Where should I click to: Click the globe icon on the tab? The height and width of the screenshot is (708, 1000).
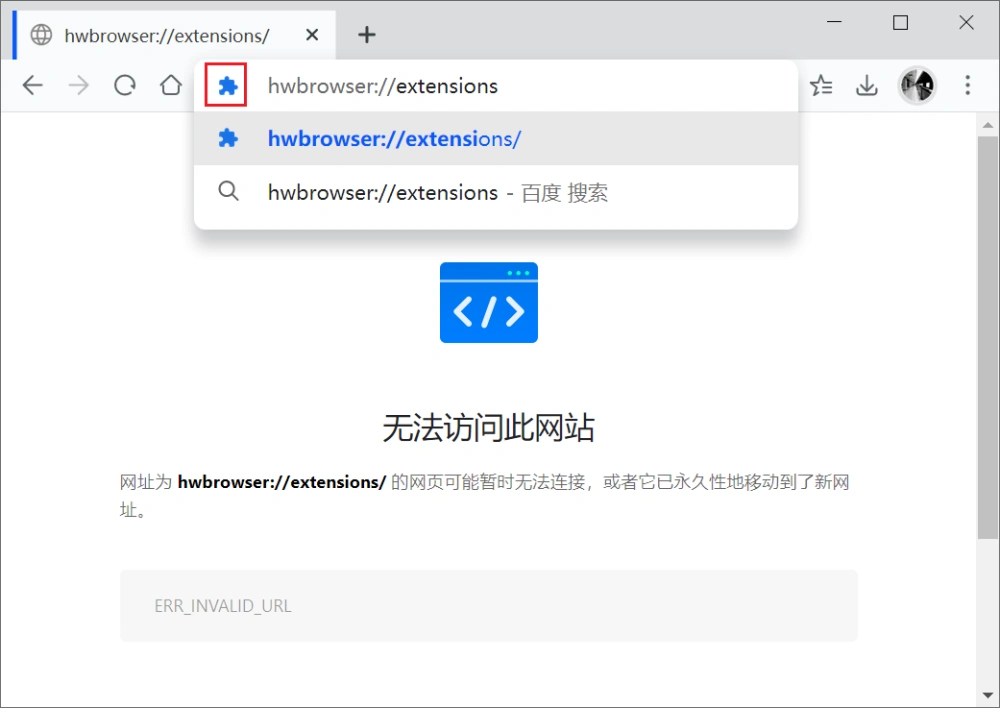point(41,35)
